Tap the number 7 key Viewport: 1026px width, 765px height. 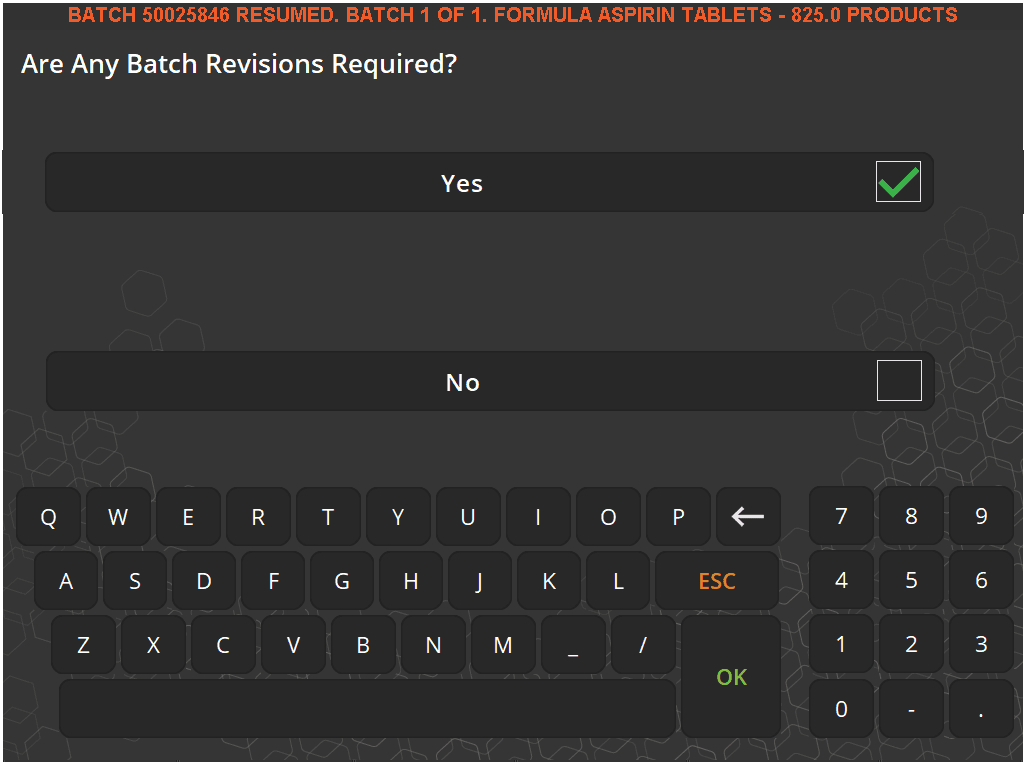(841, 516)
